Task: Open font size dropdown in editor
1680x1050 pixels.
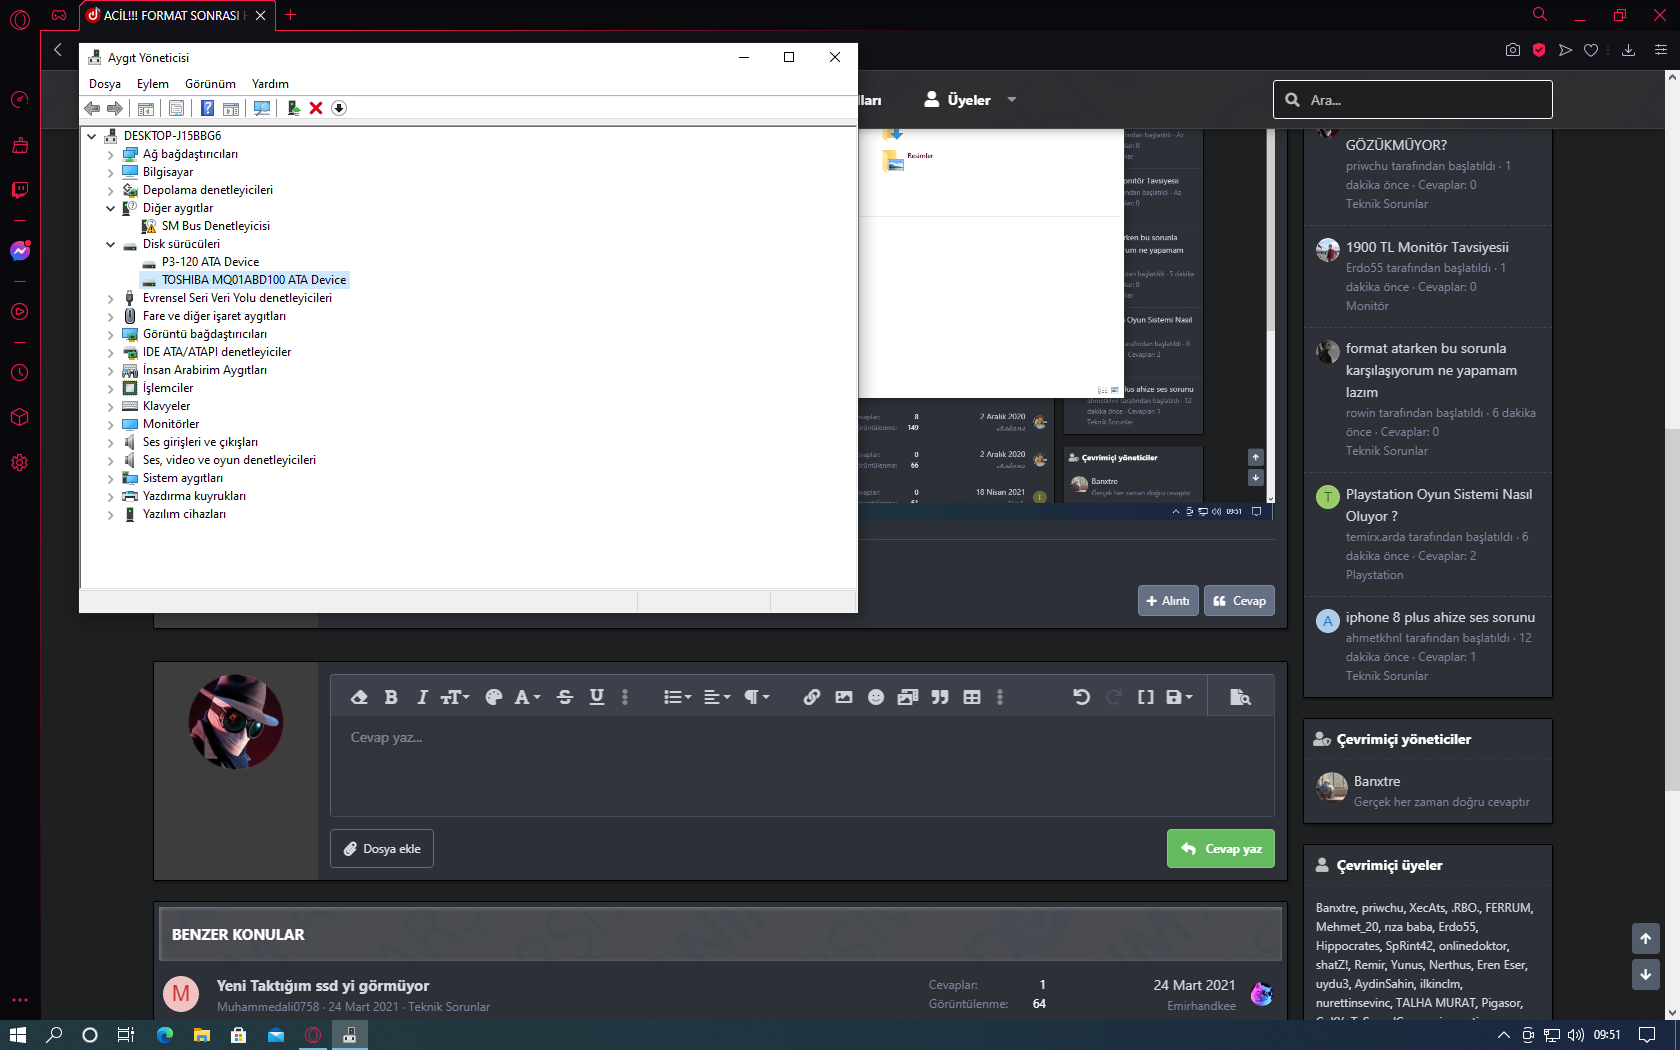Action: (455, 697)
